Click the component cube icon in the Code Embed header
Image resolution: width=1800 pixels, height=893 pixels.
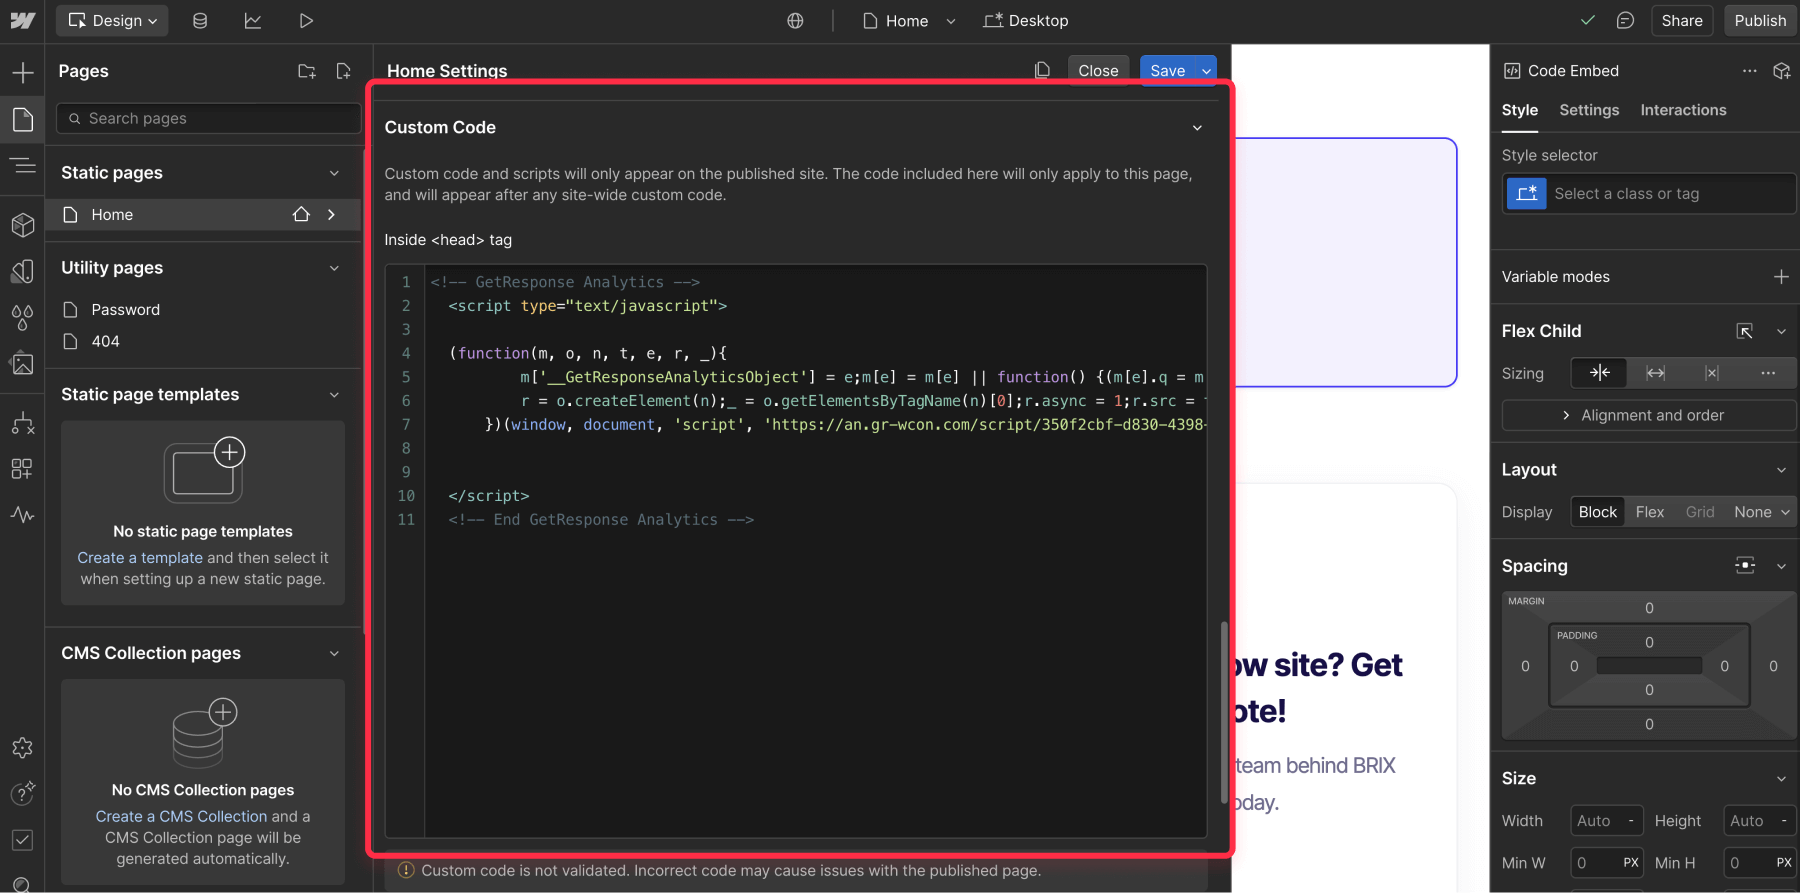point(1781,71)
